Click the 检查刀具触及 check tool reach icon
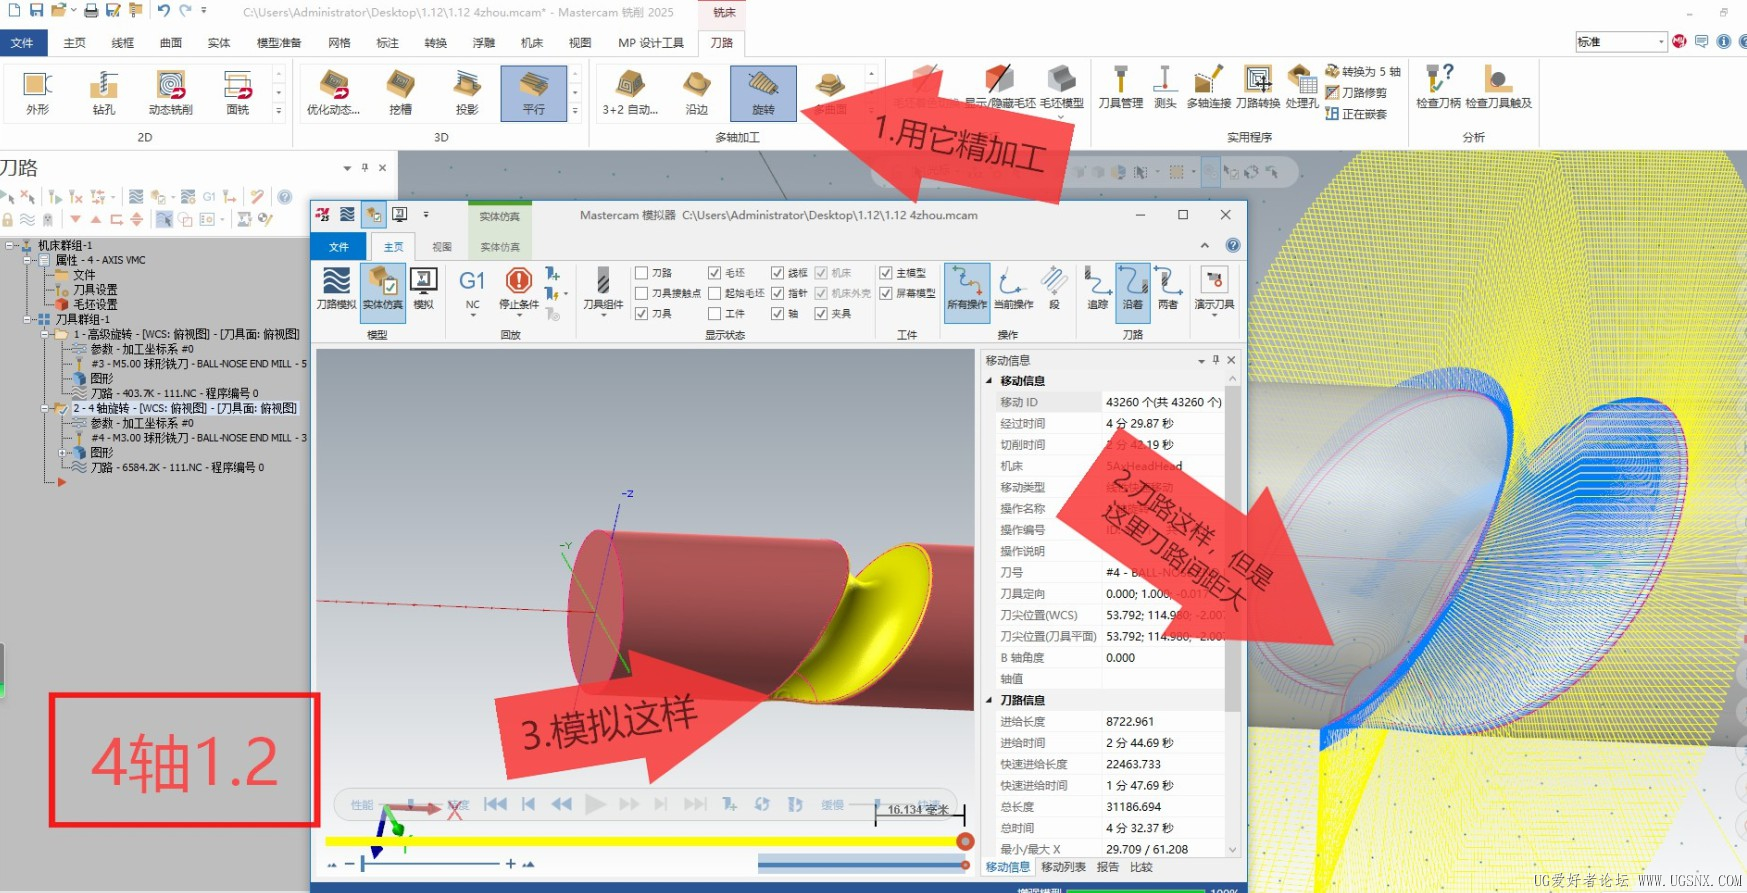This screenshot has height=893, width=1747. 1498,88
